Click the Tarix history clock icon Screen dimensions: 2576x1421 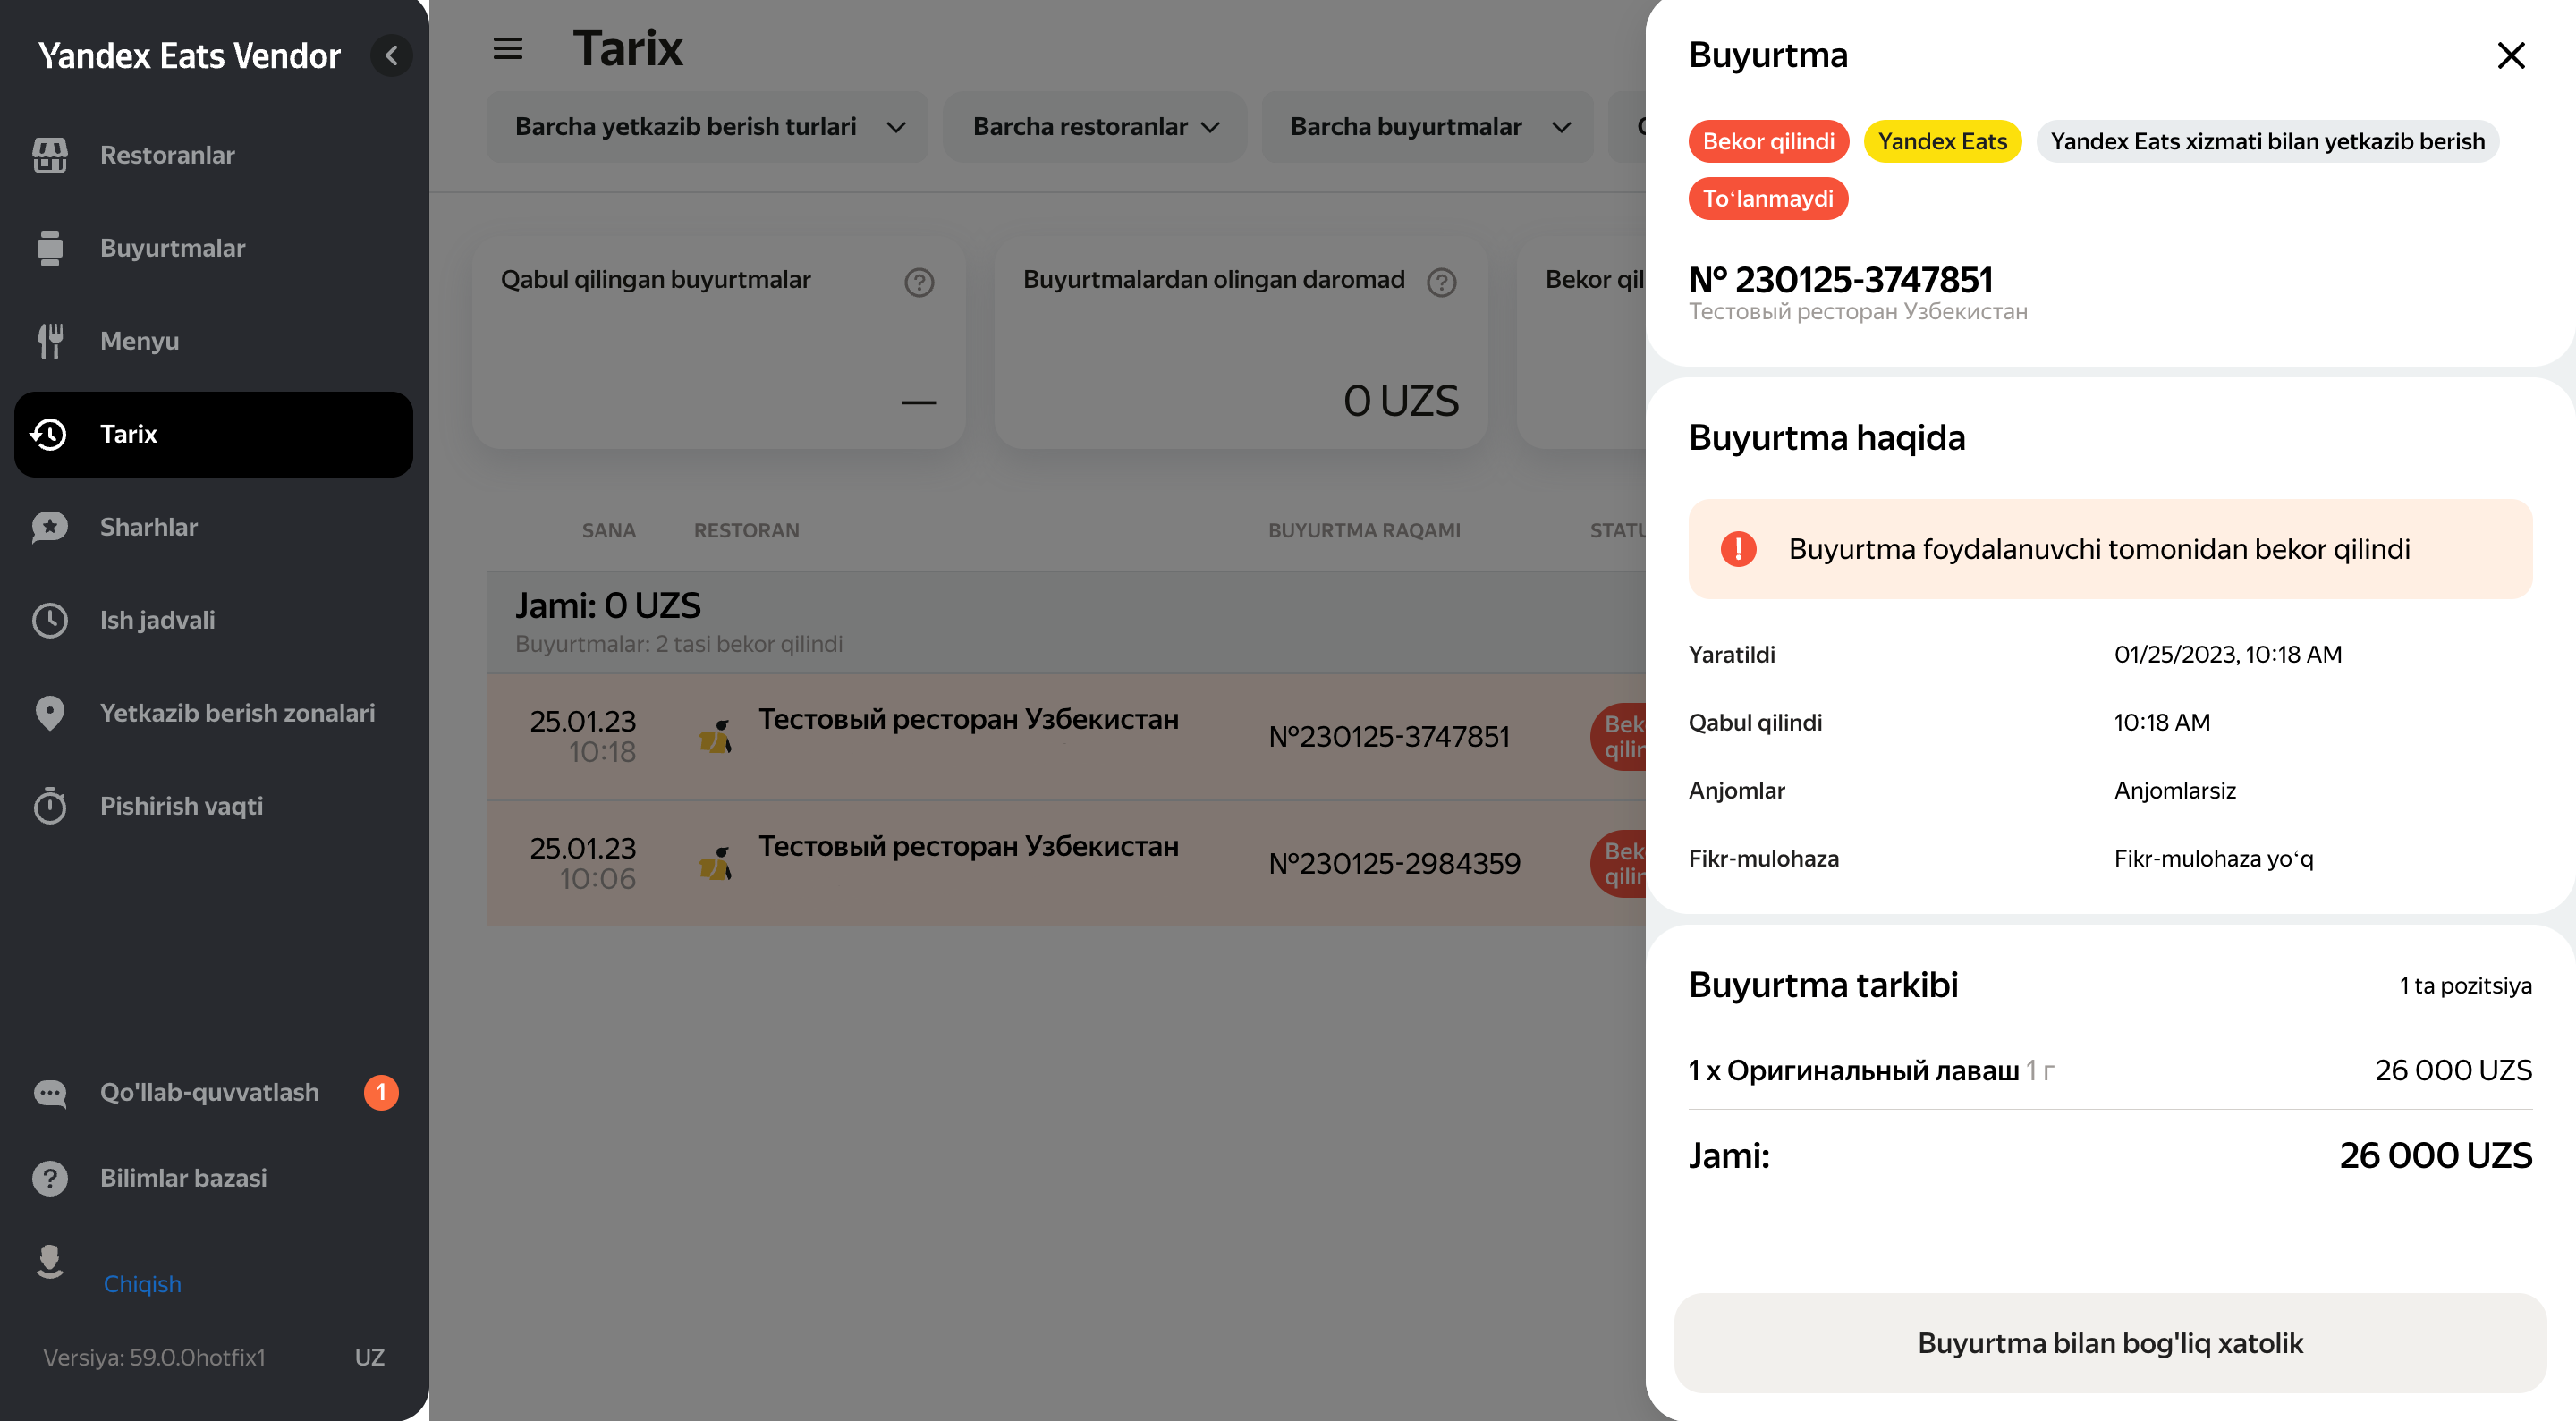pos(49,434)
